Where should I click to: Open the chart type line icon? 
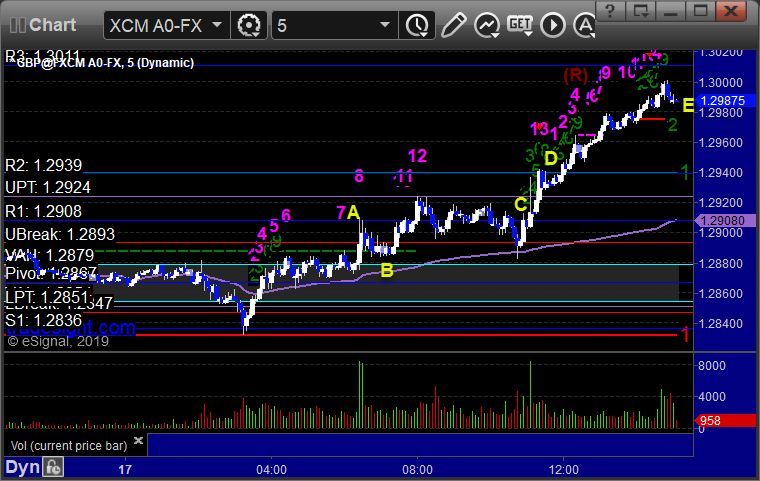pos(487,25)
